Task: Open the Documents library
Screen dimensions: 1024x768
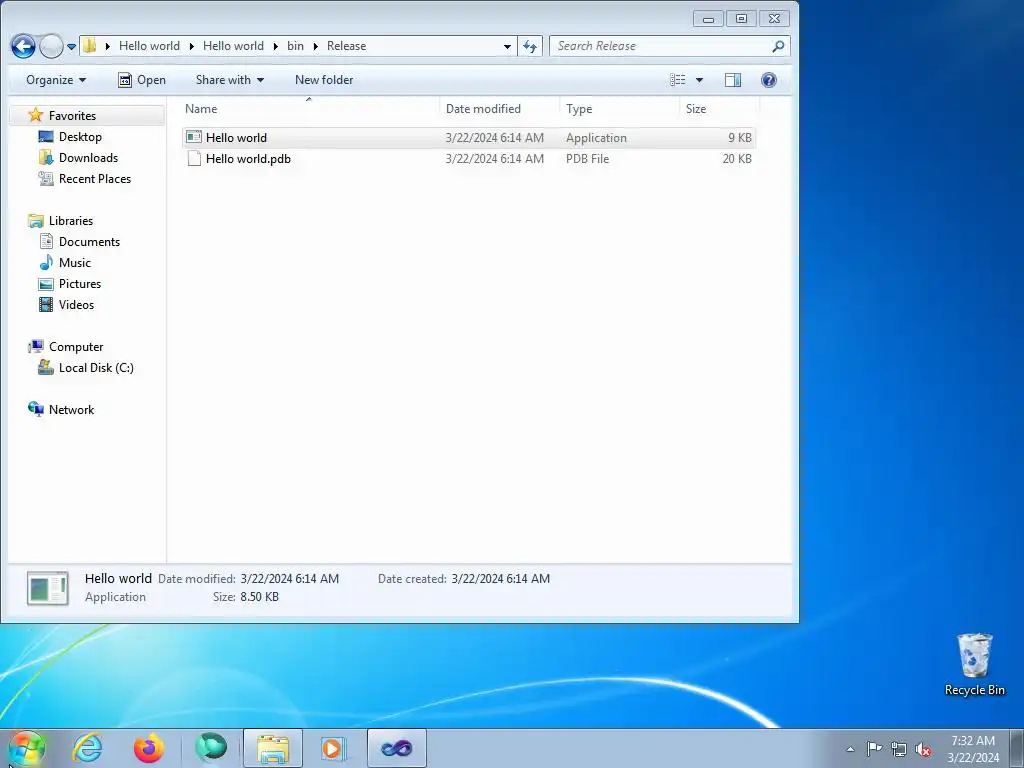Action: click(x=89, y=242)
